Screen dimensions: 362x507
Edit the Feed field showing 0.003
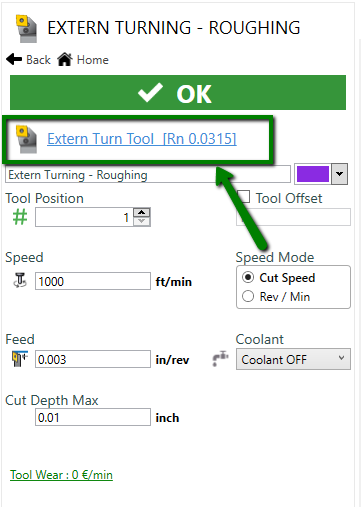[93, 359]
